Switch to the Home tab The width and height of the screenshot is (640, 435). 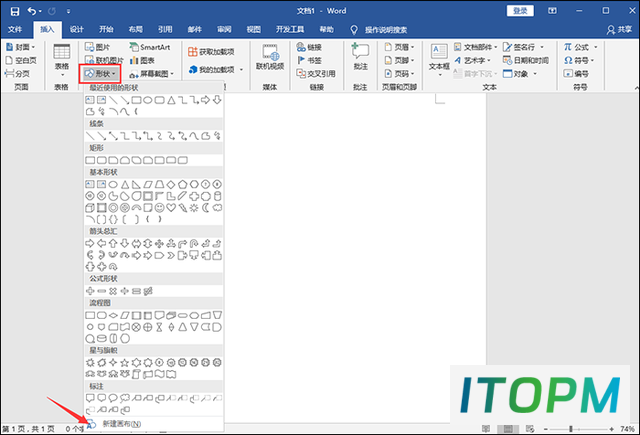(106, 29)
